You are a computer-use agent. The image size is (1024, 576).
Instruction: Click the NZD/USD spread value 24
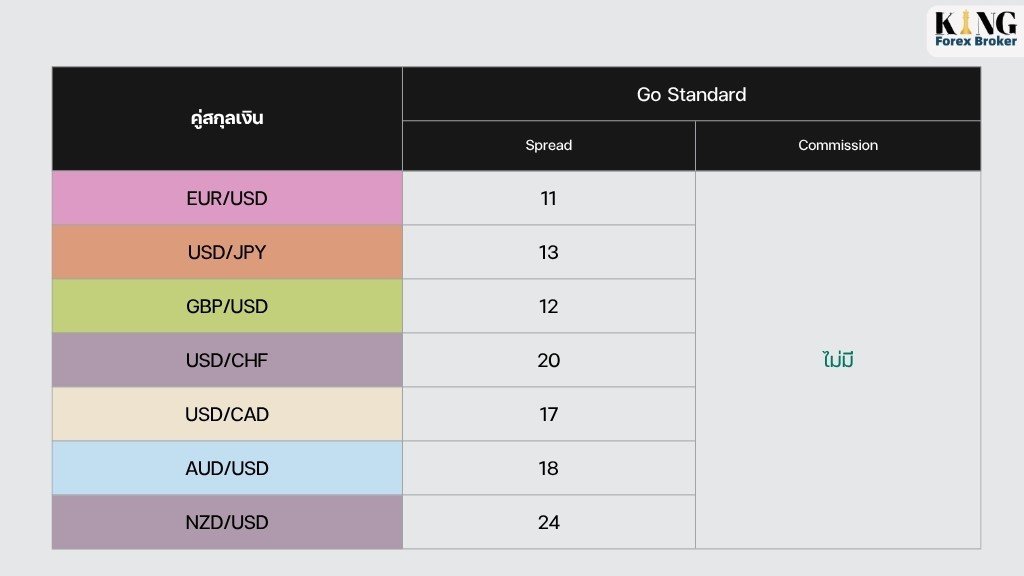pyautogui.click(x=549, y=522)
